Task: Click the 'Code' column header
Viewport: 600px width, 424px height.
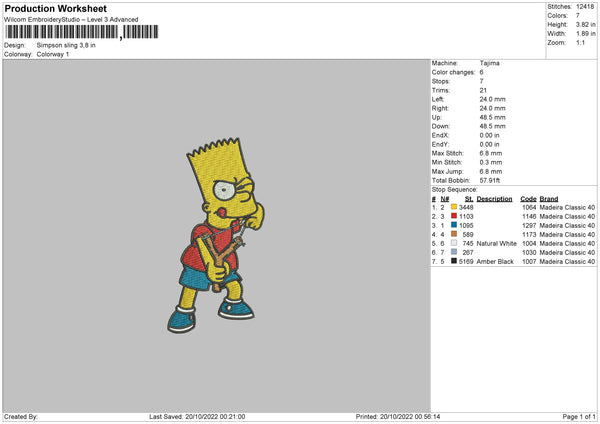Action: pyautogui.click(x=528, y=199)
